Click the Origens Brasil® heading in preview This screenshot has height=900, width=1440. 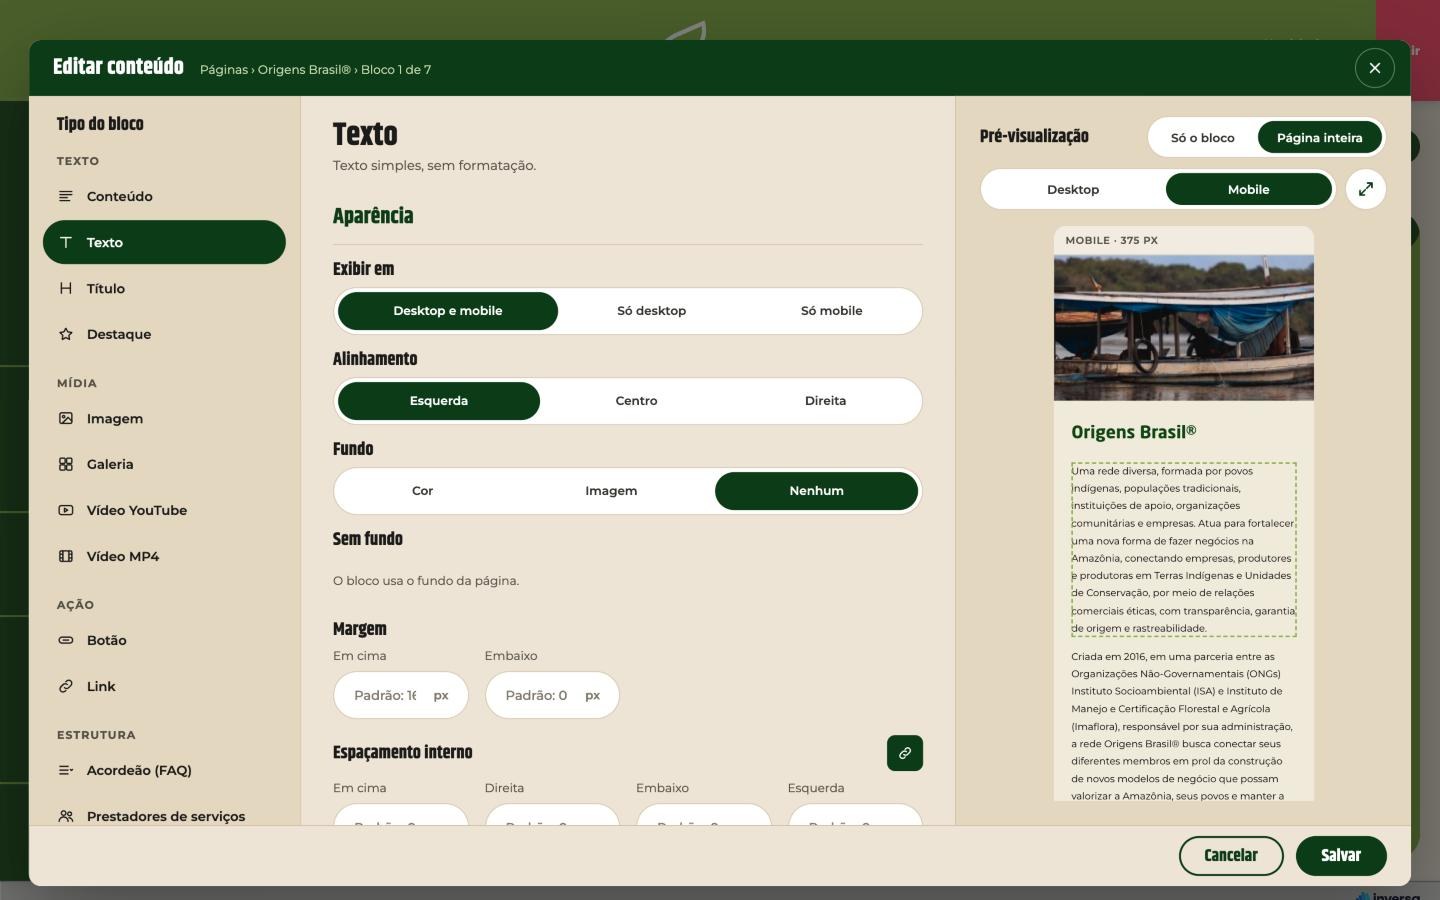(x=1134, y=432)
